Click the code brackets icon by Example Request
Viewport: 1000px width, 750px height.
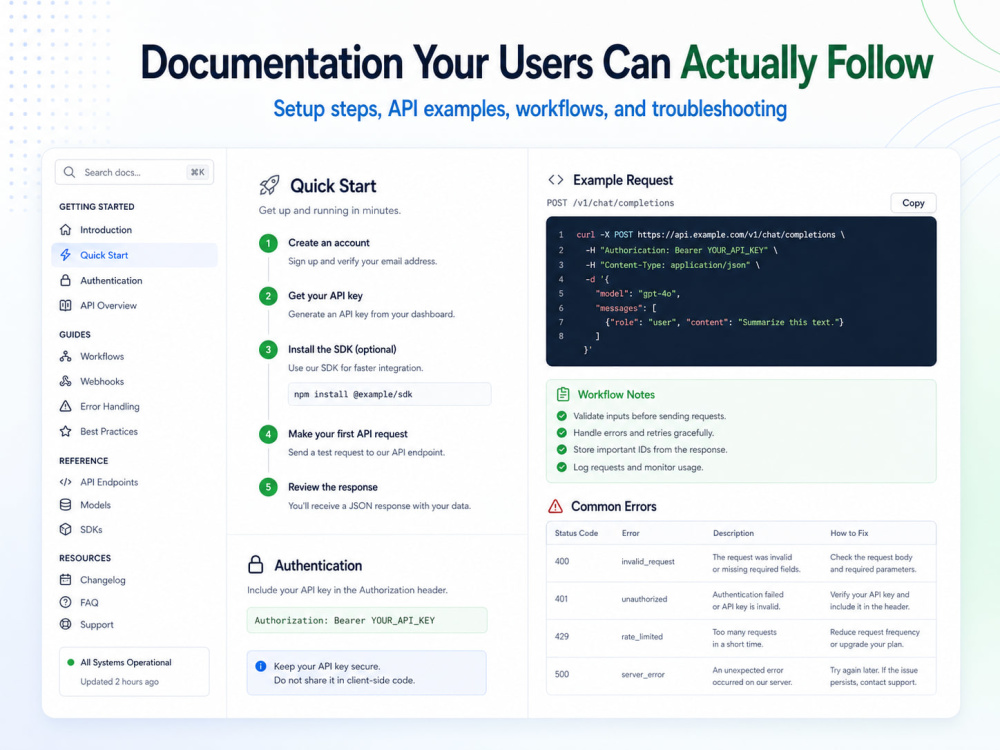[x=555, y=180]
